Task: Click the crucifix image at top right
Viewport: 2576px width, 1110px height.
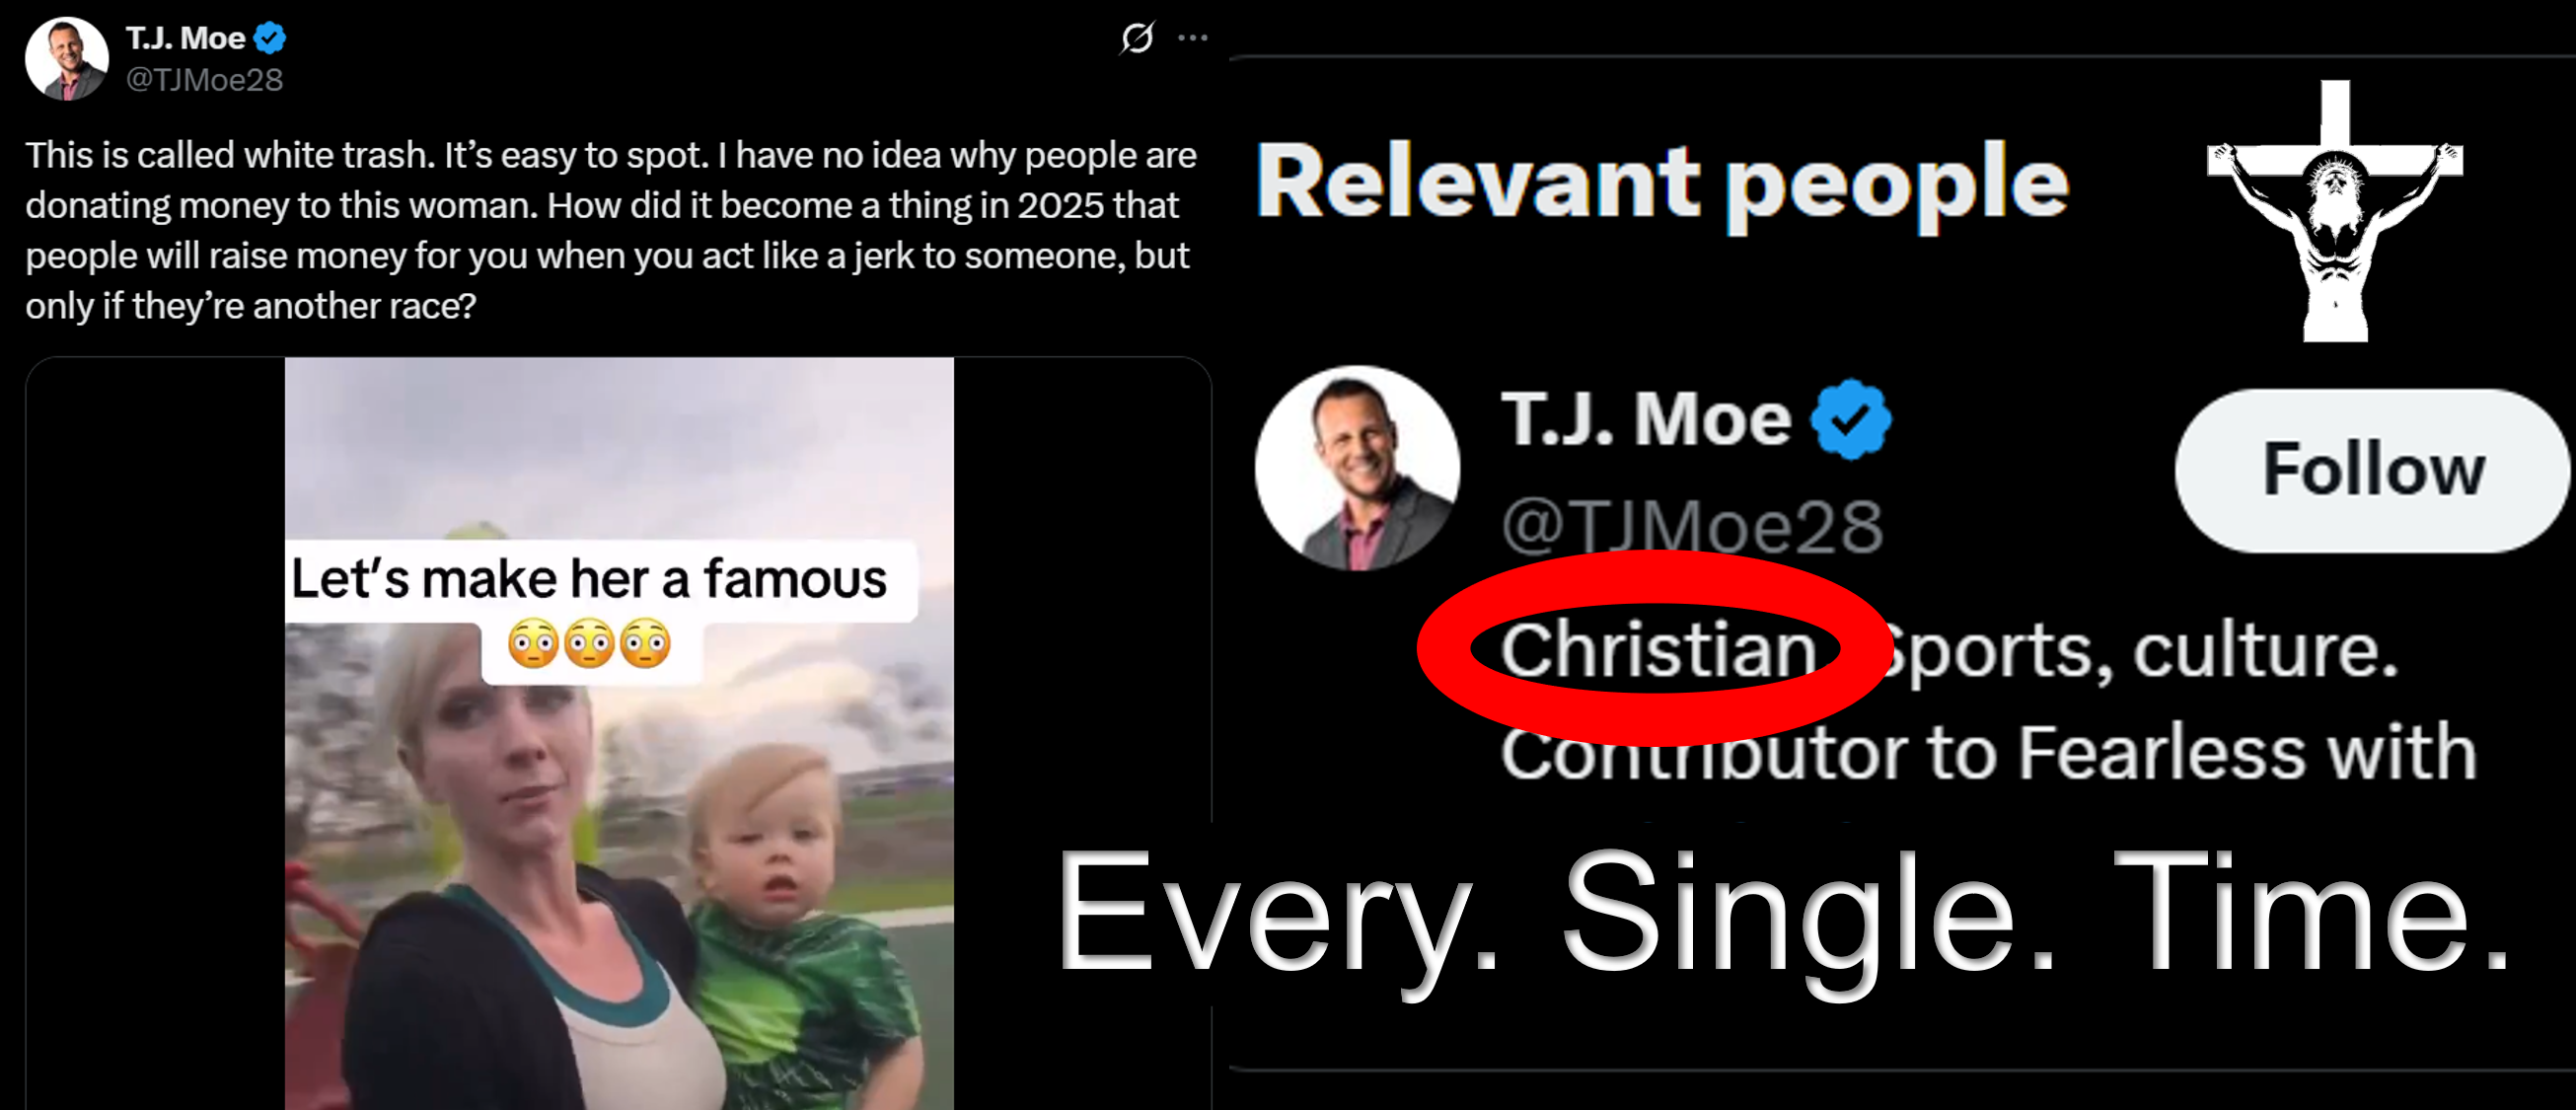Action: (x=2335, y=211)
